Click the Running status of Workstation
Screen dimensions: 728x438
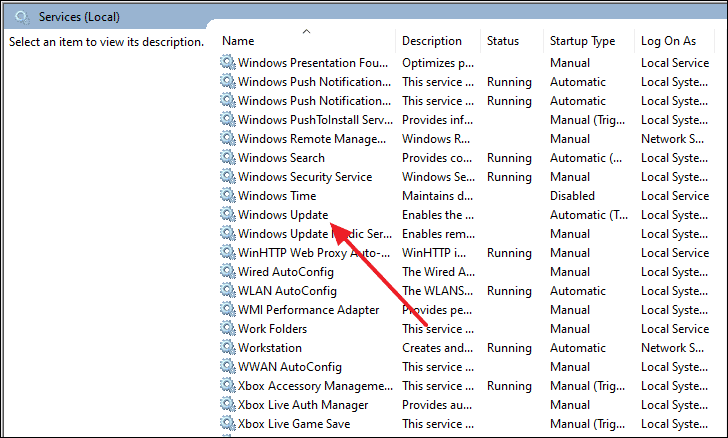click(x=509, y=347)
